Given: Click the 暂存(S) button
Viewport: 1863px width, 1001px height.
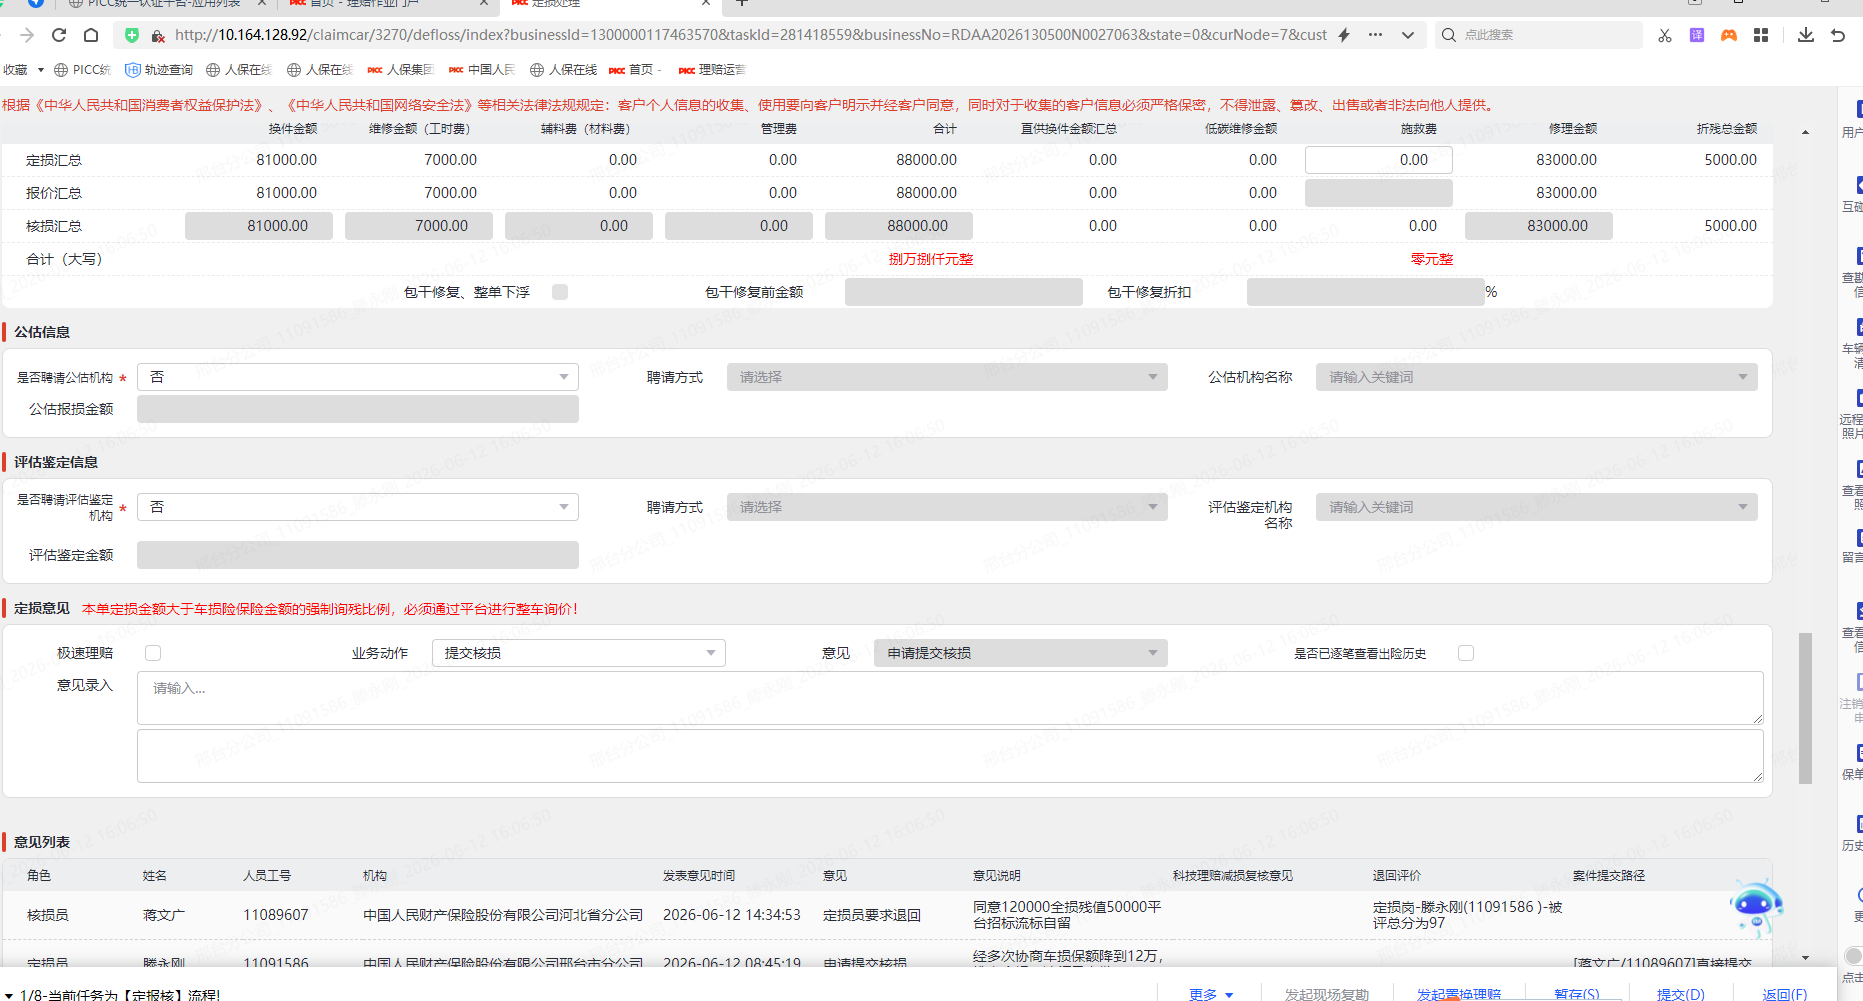Looking at the screenshot, I should (x=1577, y=994).
